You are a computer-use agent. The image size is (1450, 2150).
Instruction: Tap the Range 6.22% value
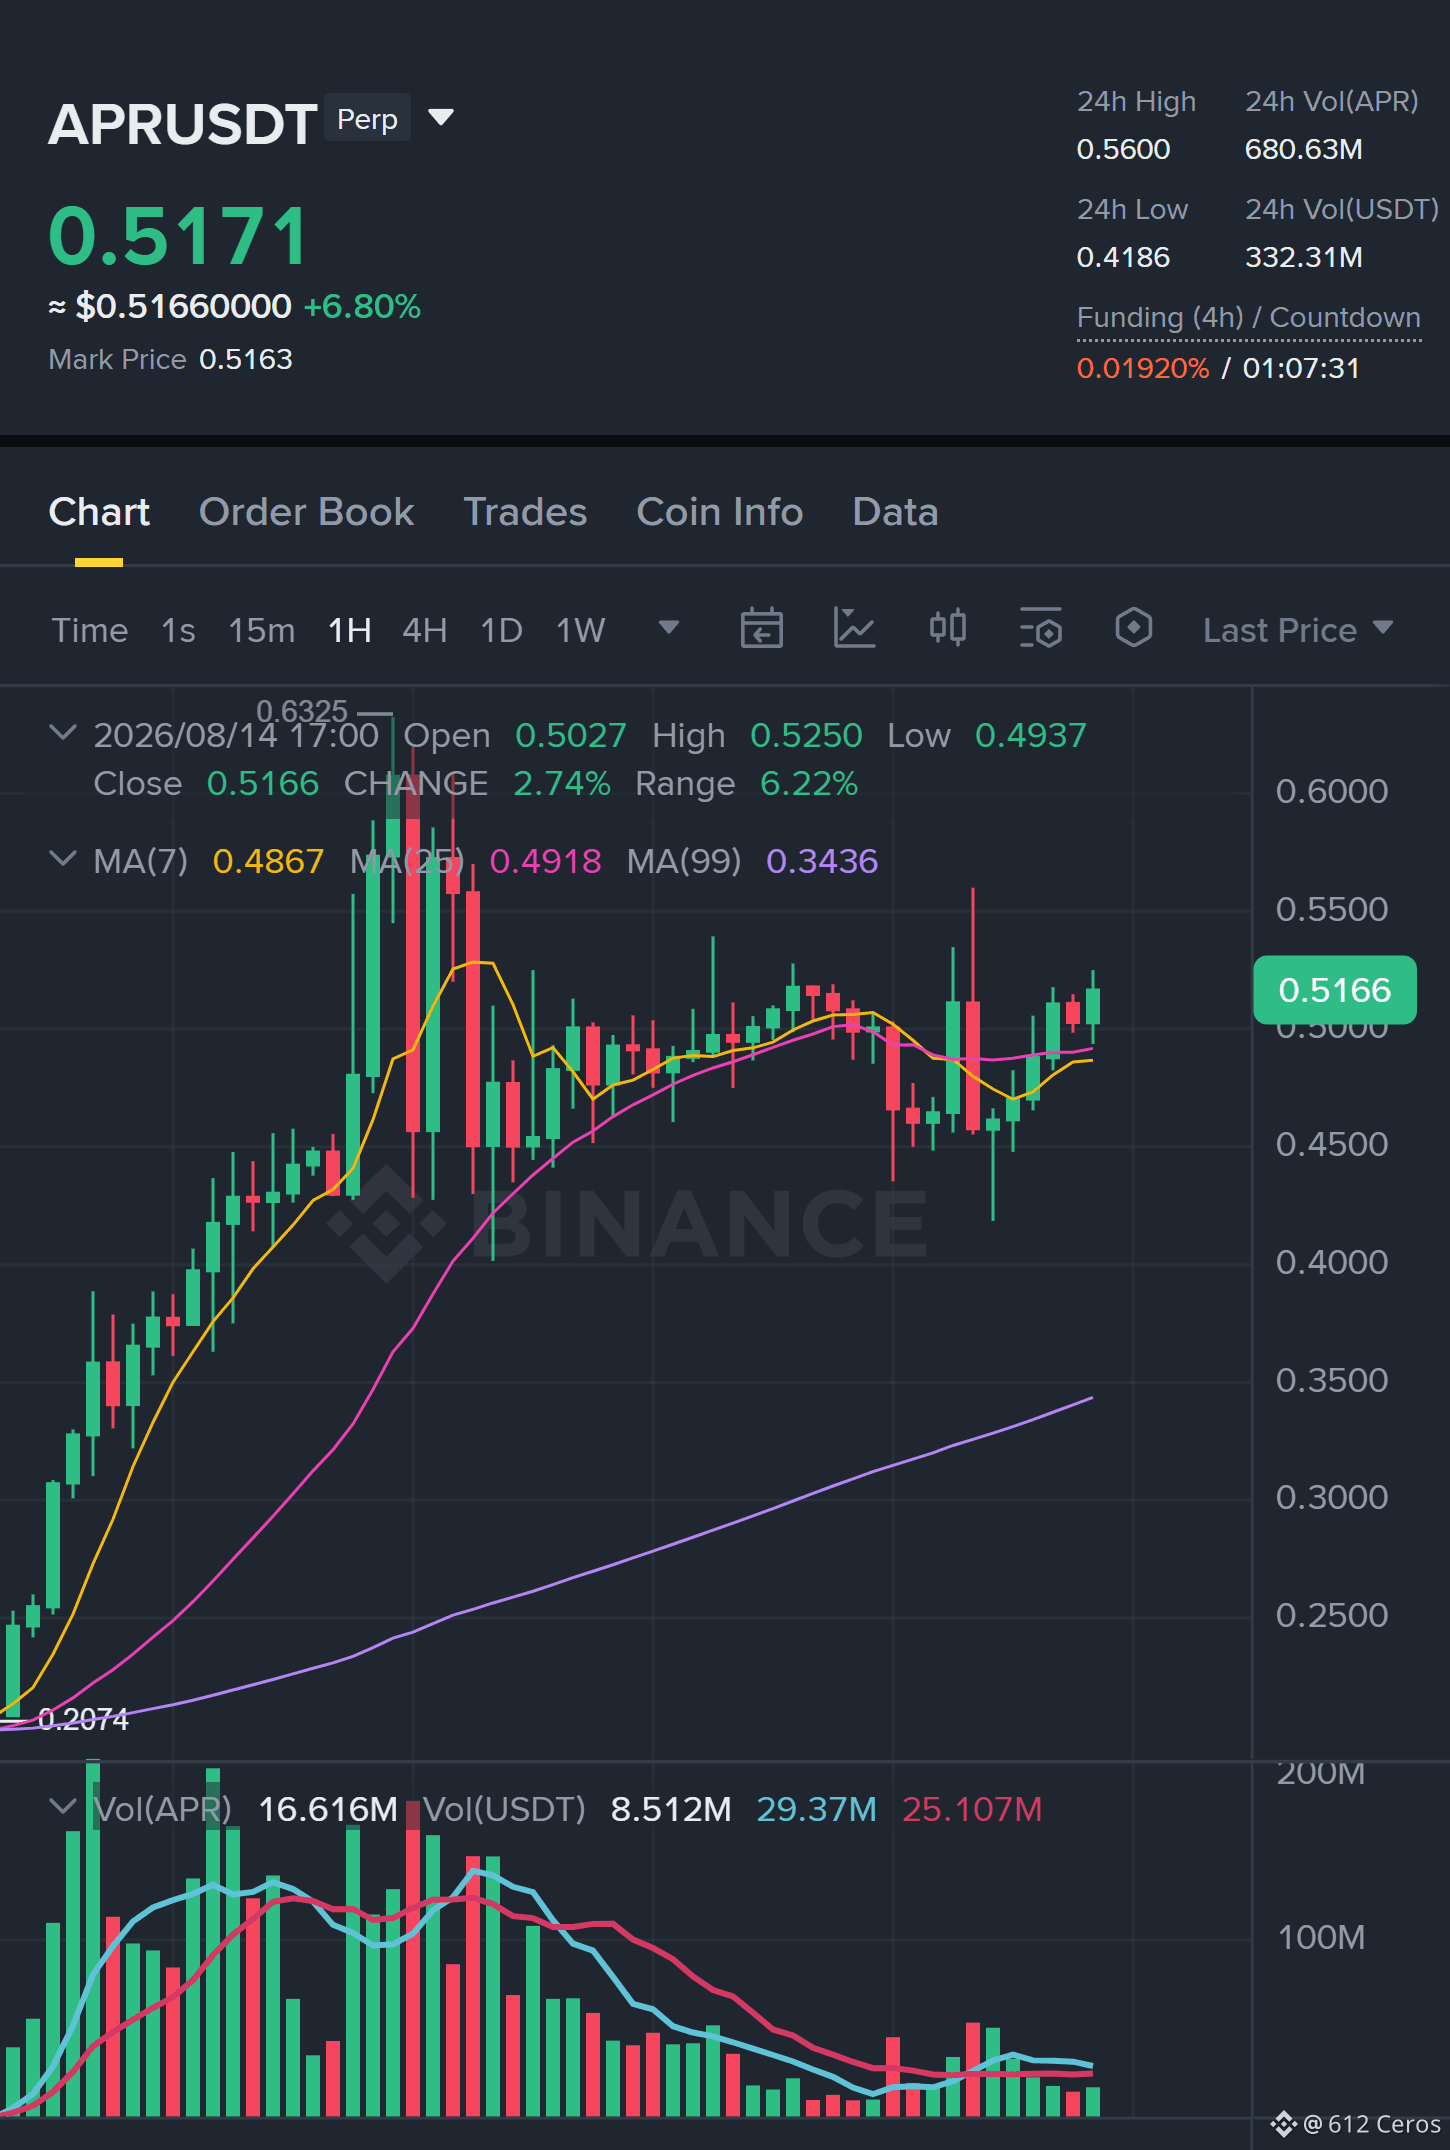pyautogui.click(x=808, y=783)
